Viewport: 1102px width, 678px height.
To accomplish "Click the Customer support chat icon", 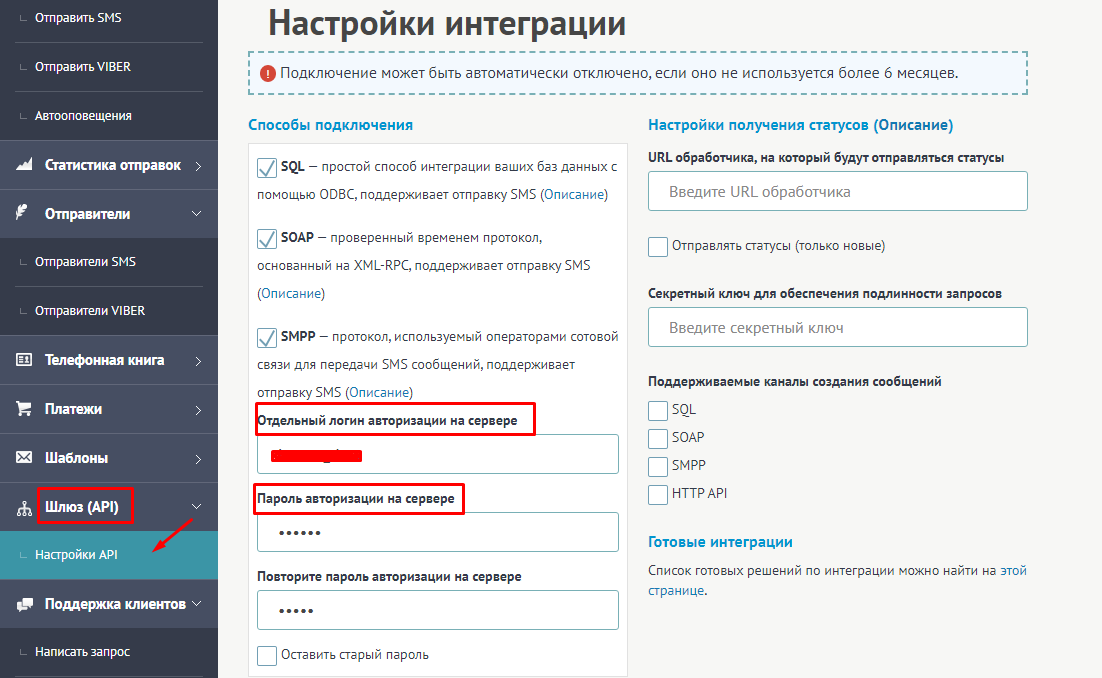I will 24,604.
